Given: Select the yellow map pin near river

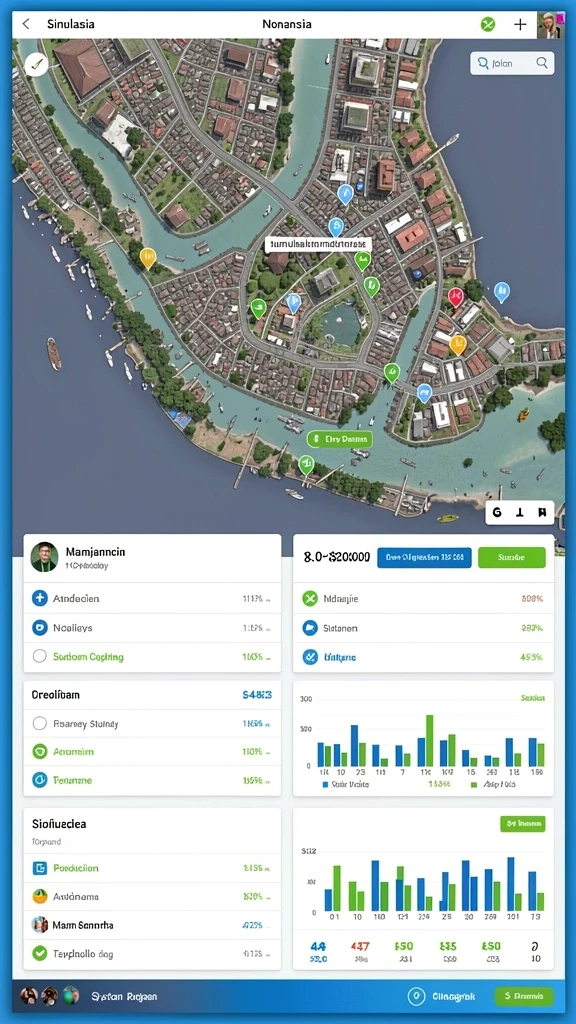Looking at the screenshot, I should (148, 257).
